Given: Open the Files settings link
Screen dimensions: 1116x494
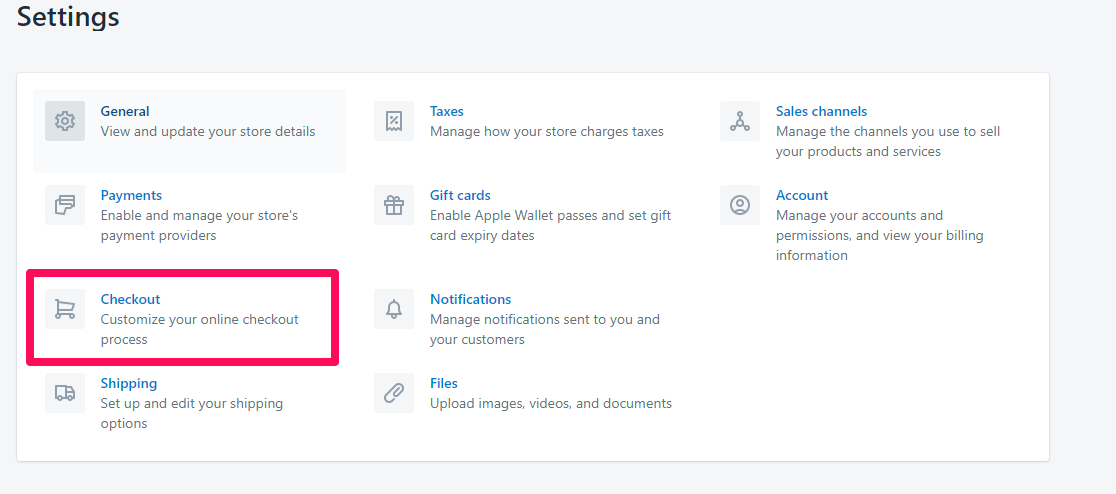Looking at the screenshot, I should [443, 383].
